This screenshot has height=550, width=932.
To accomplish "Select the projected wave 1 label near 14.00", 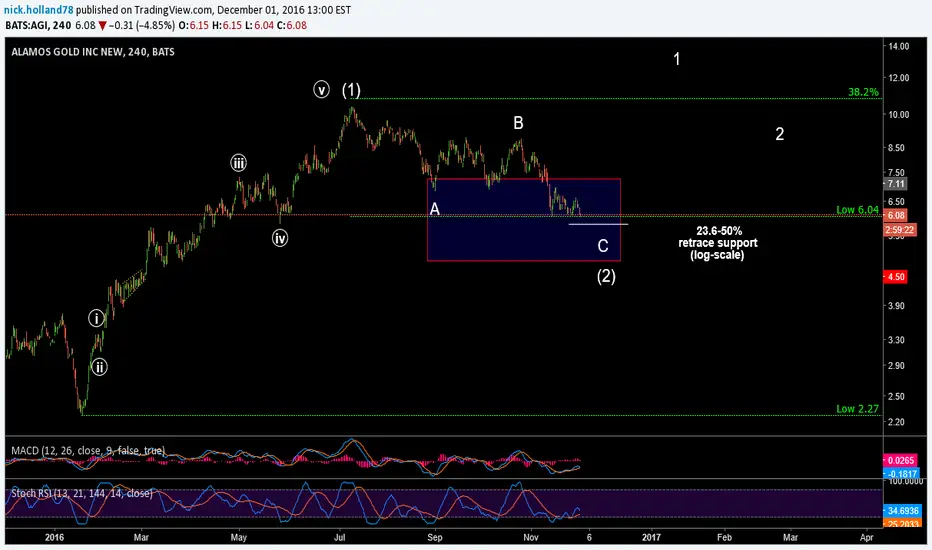I will click(676, 59).
